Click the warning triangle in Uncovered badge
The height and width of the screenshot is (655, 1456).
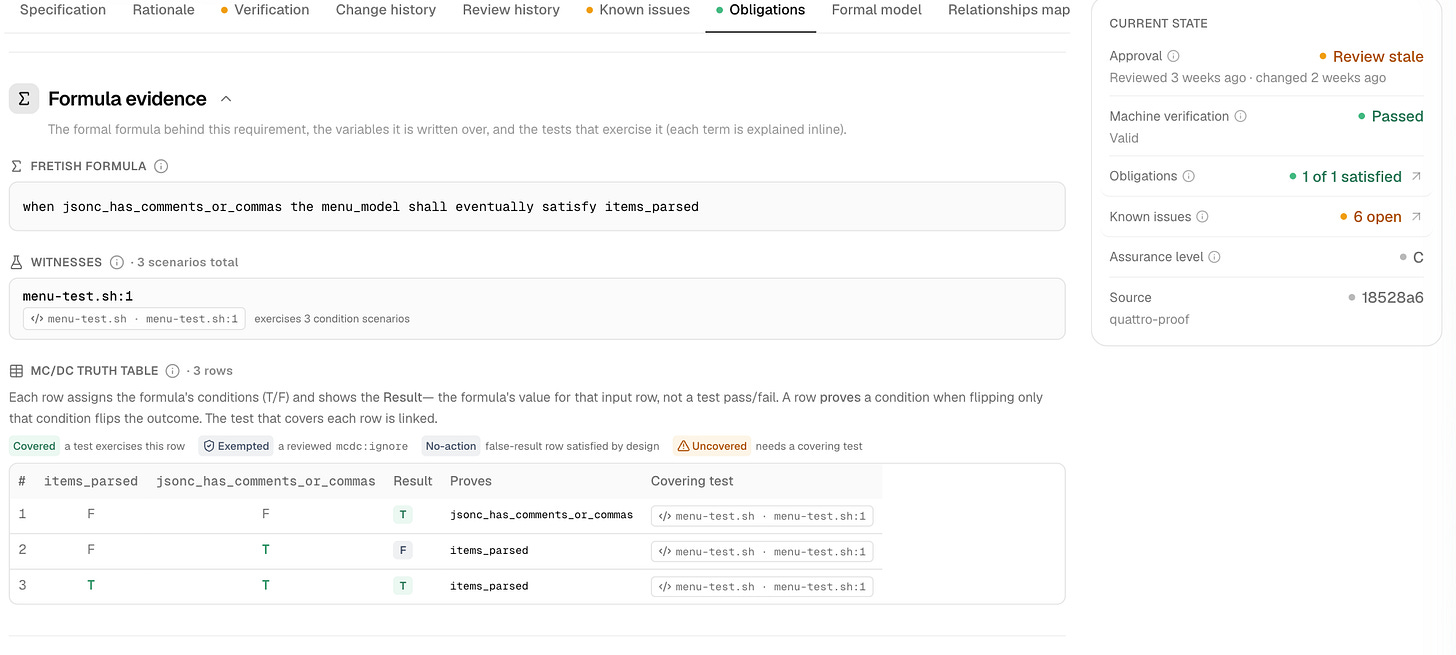tap(683, 446)
